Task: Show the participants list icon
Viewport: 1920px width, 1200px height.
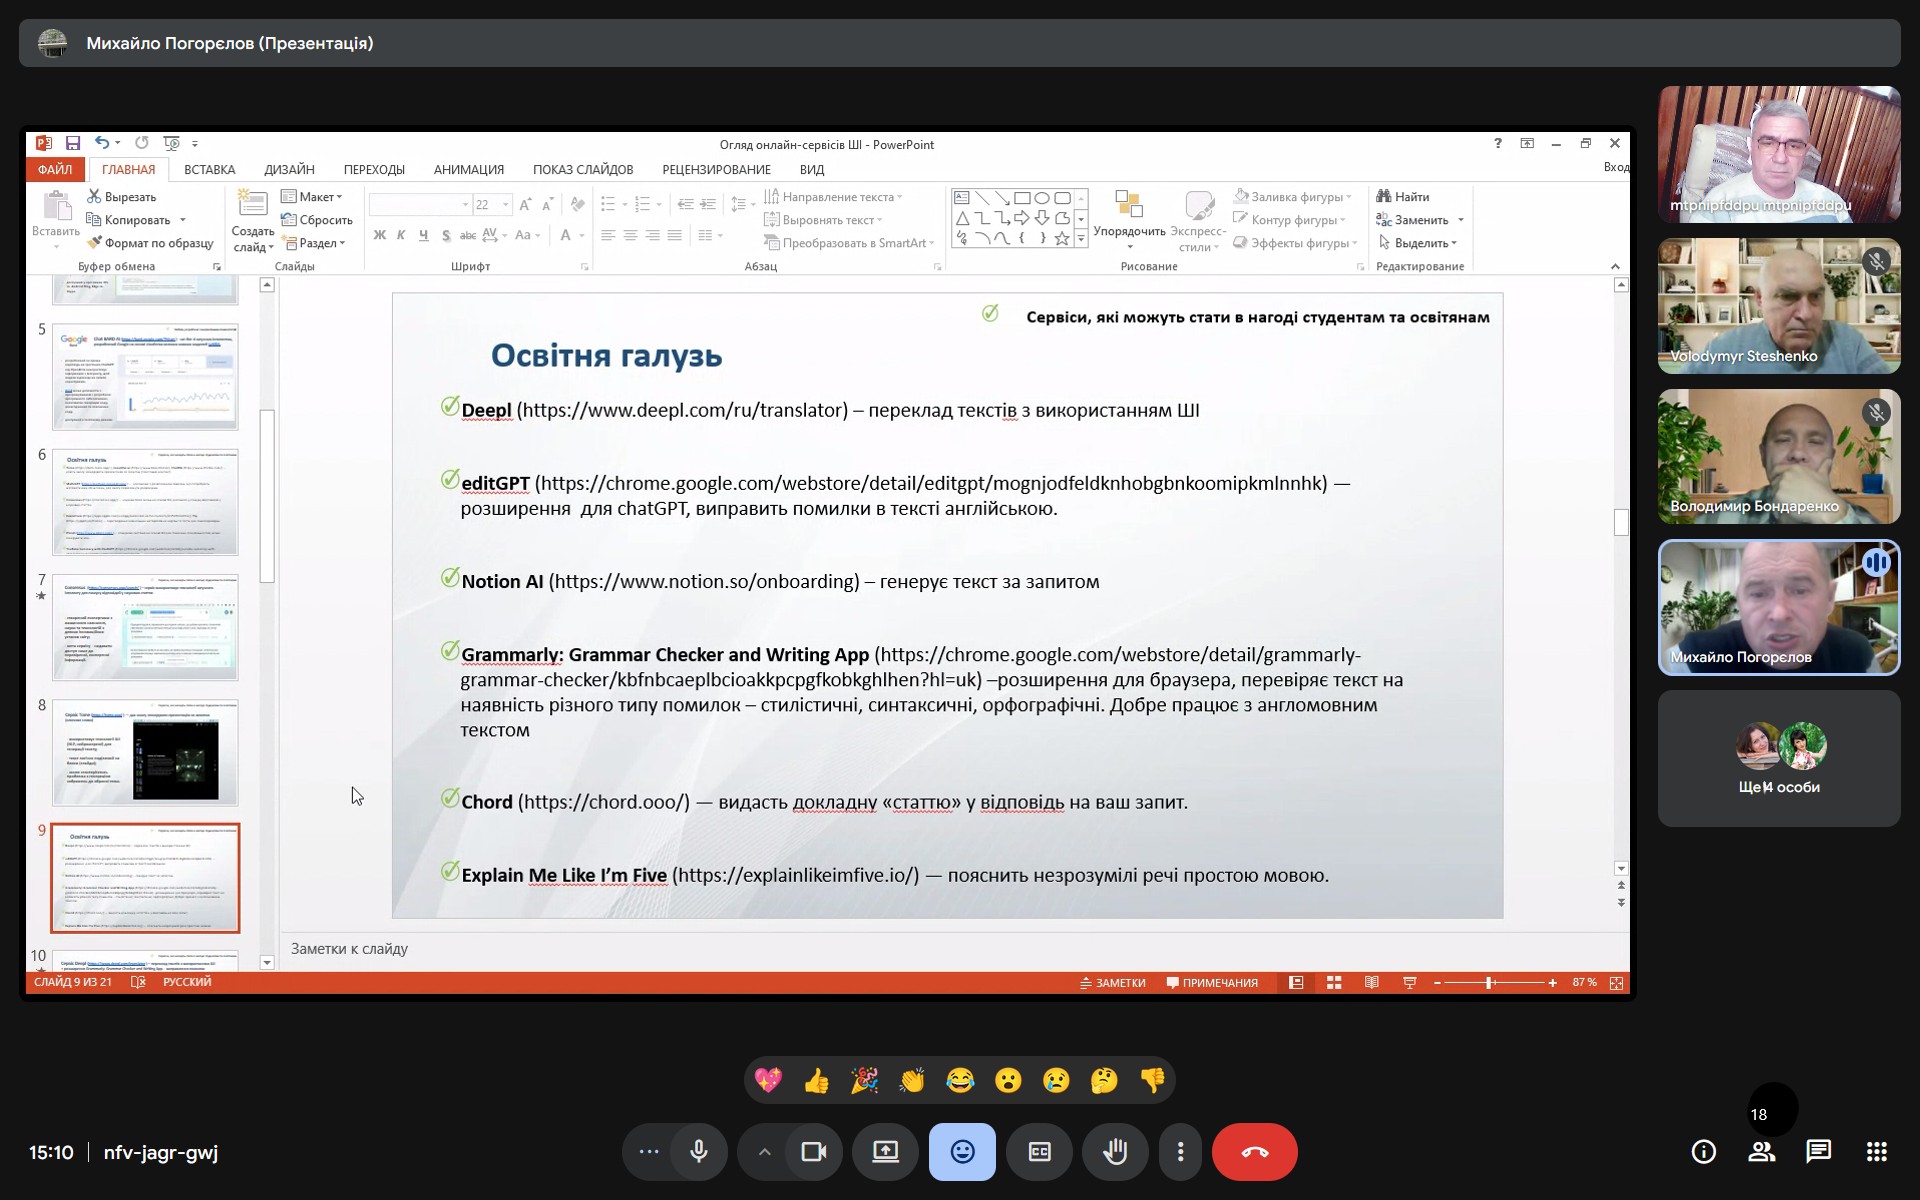Action: pyautogui.click(x=1761, y=1152)
